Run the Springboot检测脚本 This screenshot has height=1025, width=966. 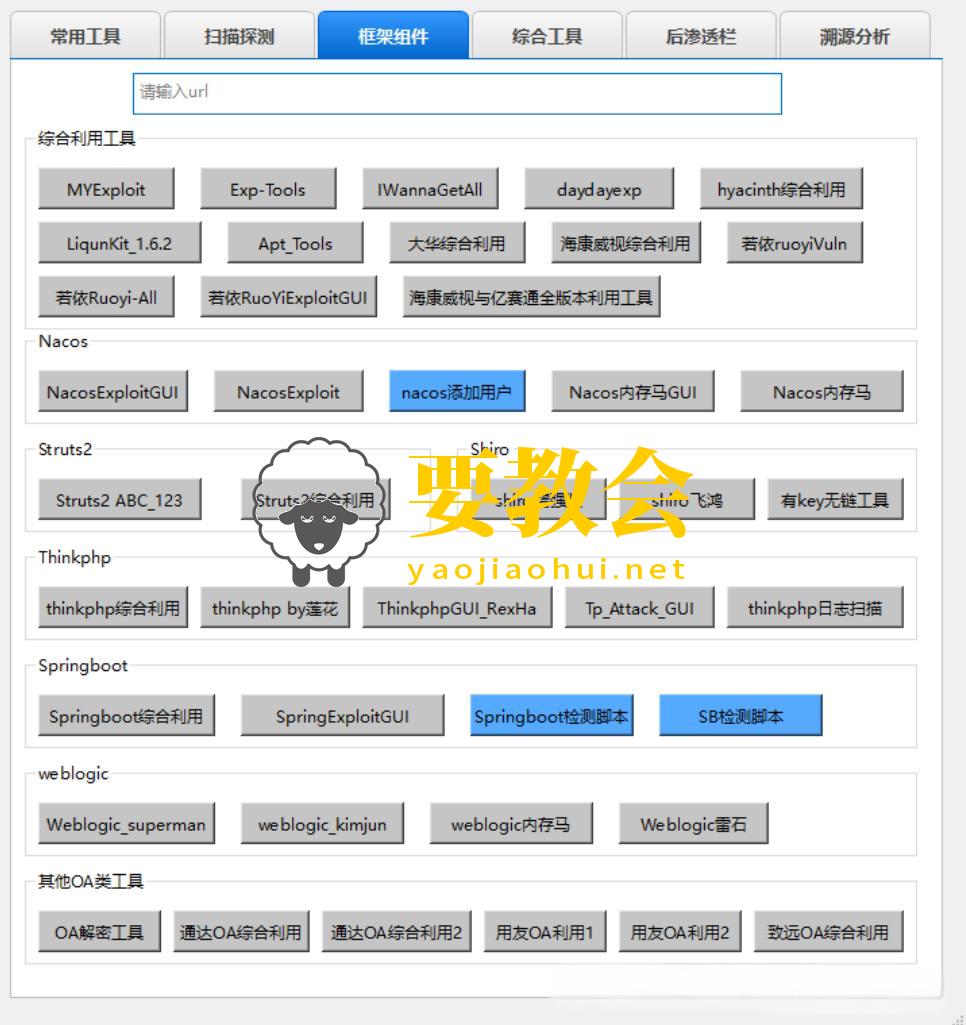pos(552,716)
